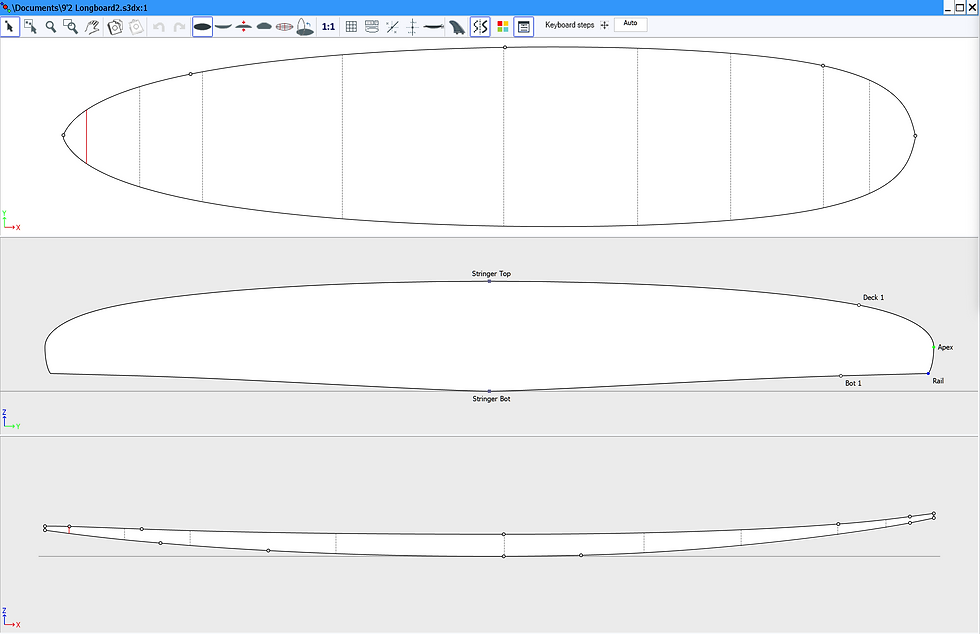Click the copy snapshot icon
Screen dimensions: 980x634
[115, 27]
